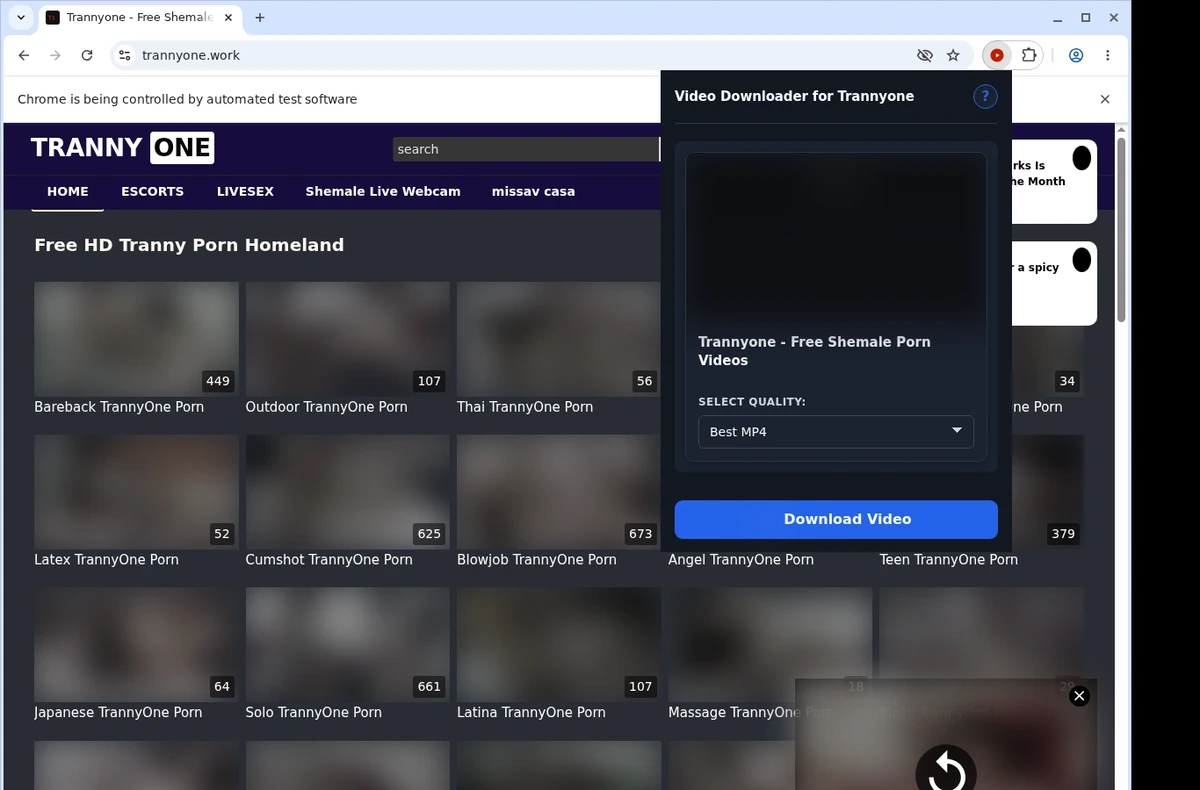
Task: Select the LIVESEX menu item
Action: pos(245,191)
